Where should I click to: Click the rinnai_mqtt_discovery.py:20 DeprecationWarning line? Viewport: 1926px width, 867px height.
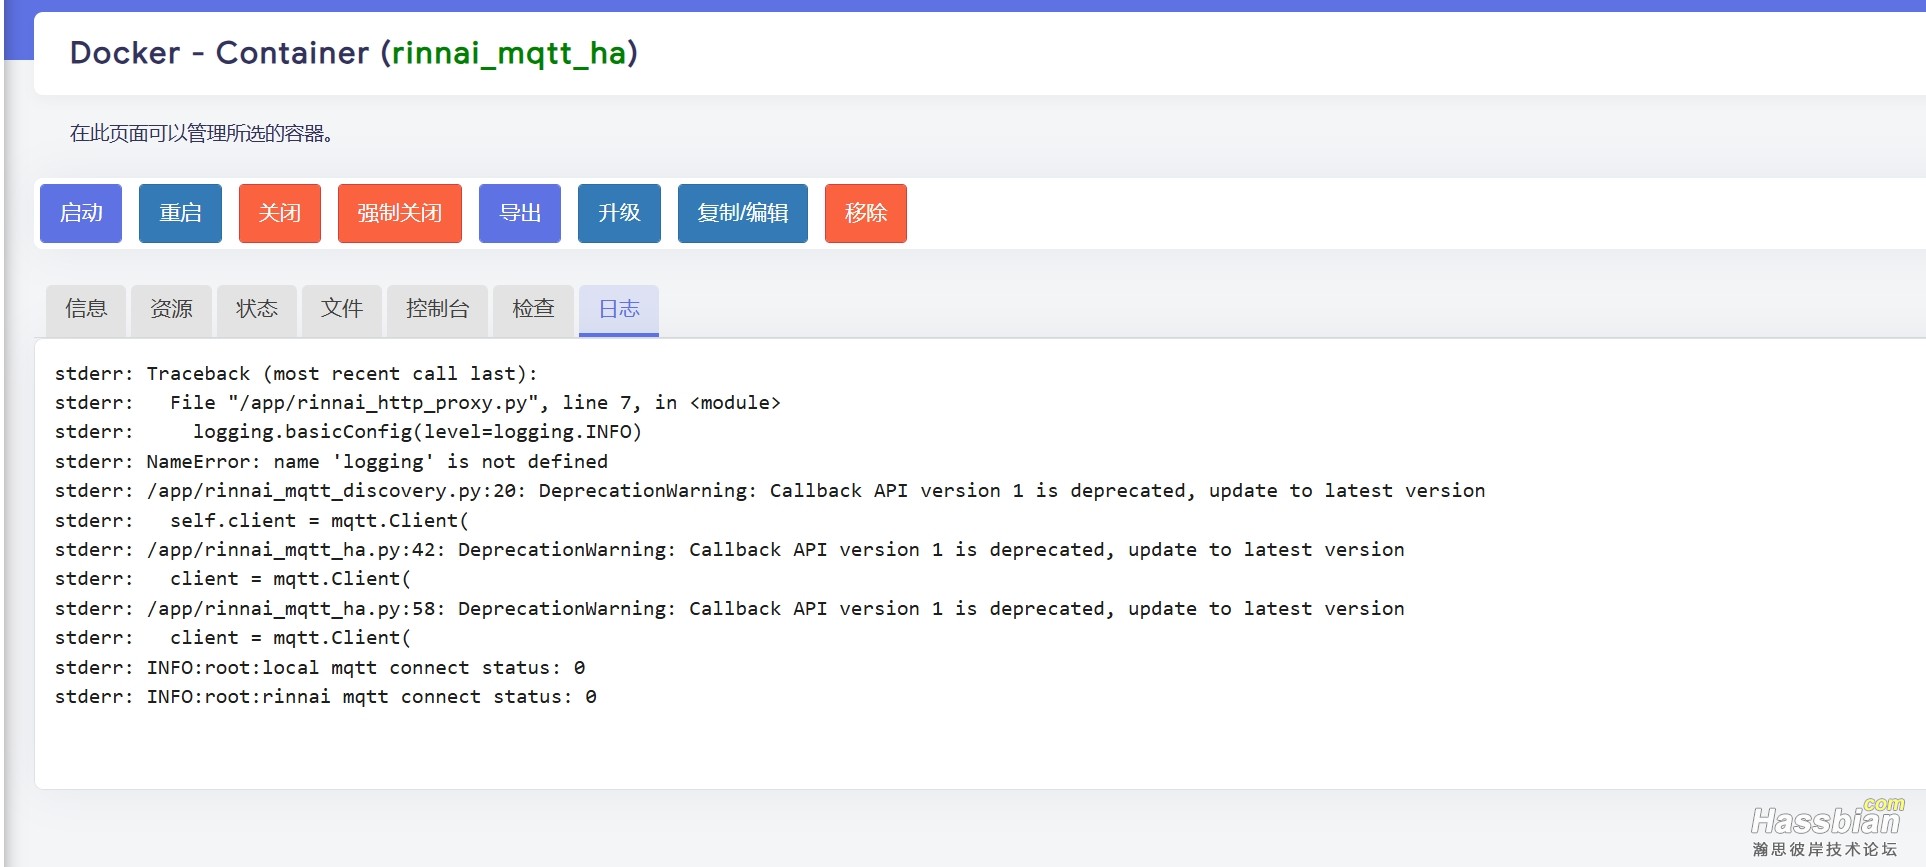pos(770,491)
